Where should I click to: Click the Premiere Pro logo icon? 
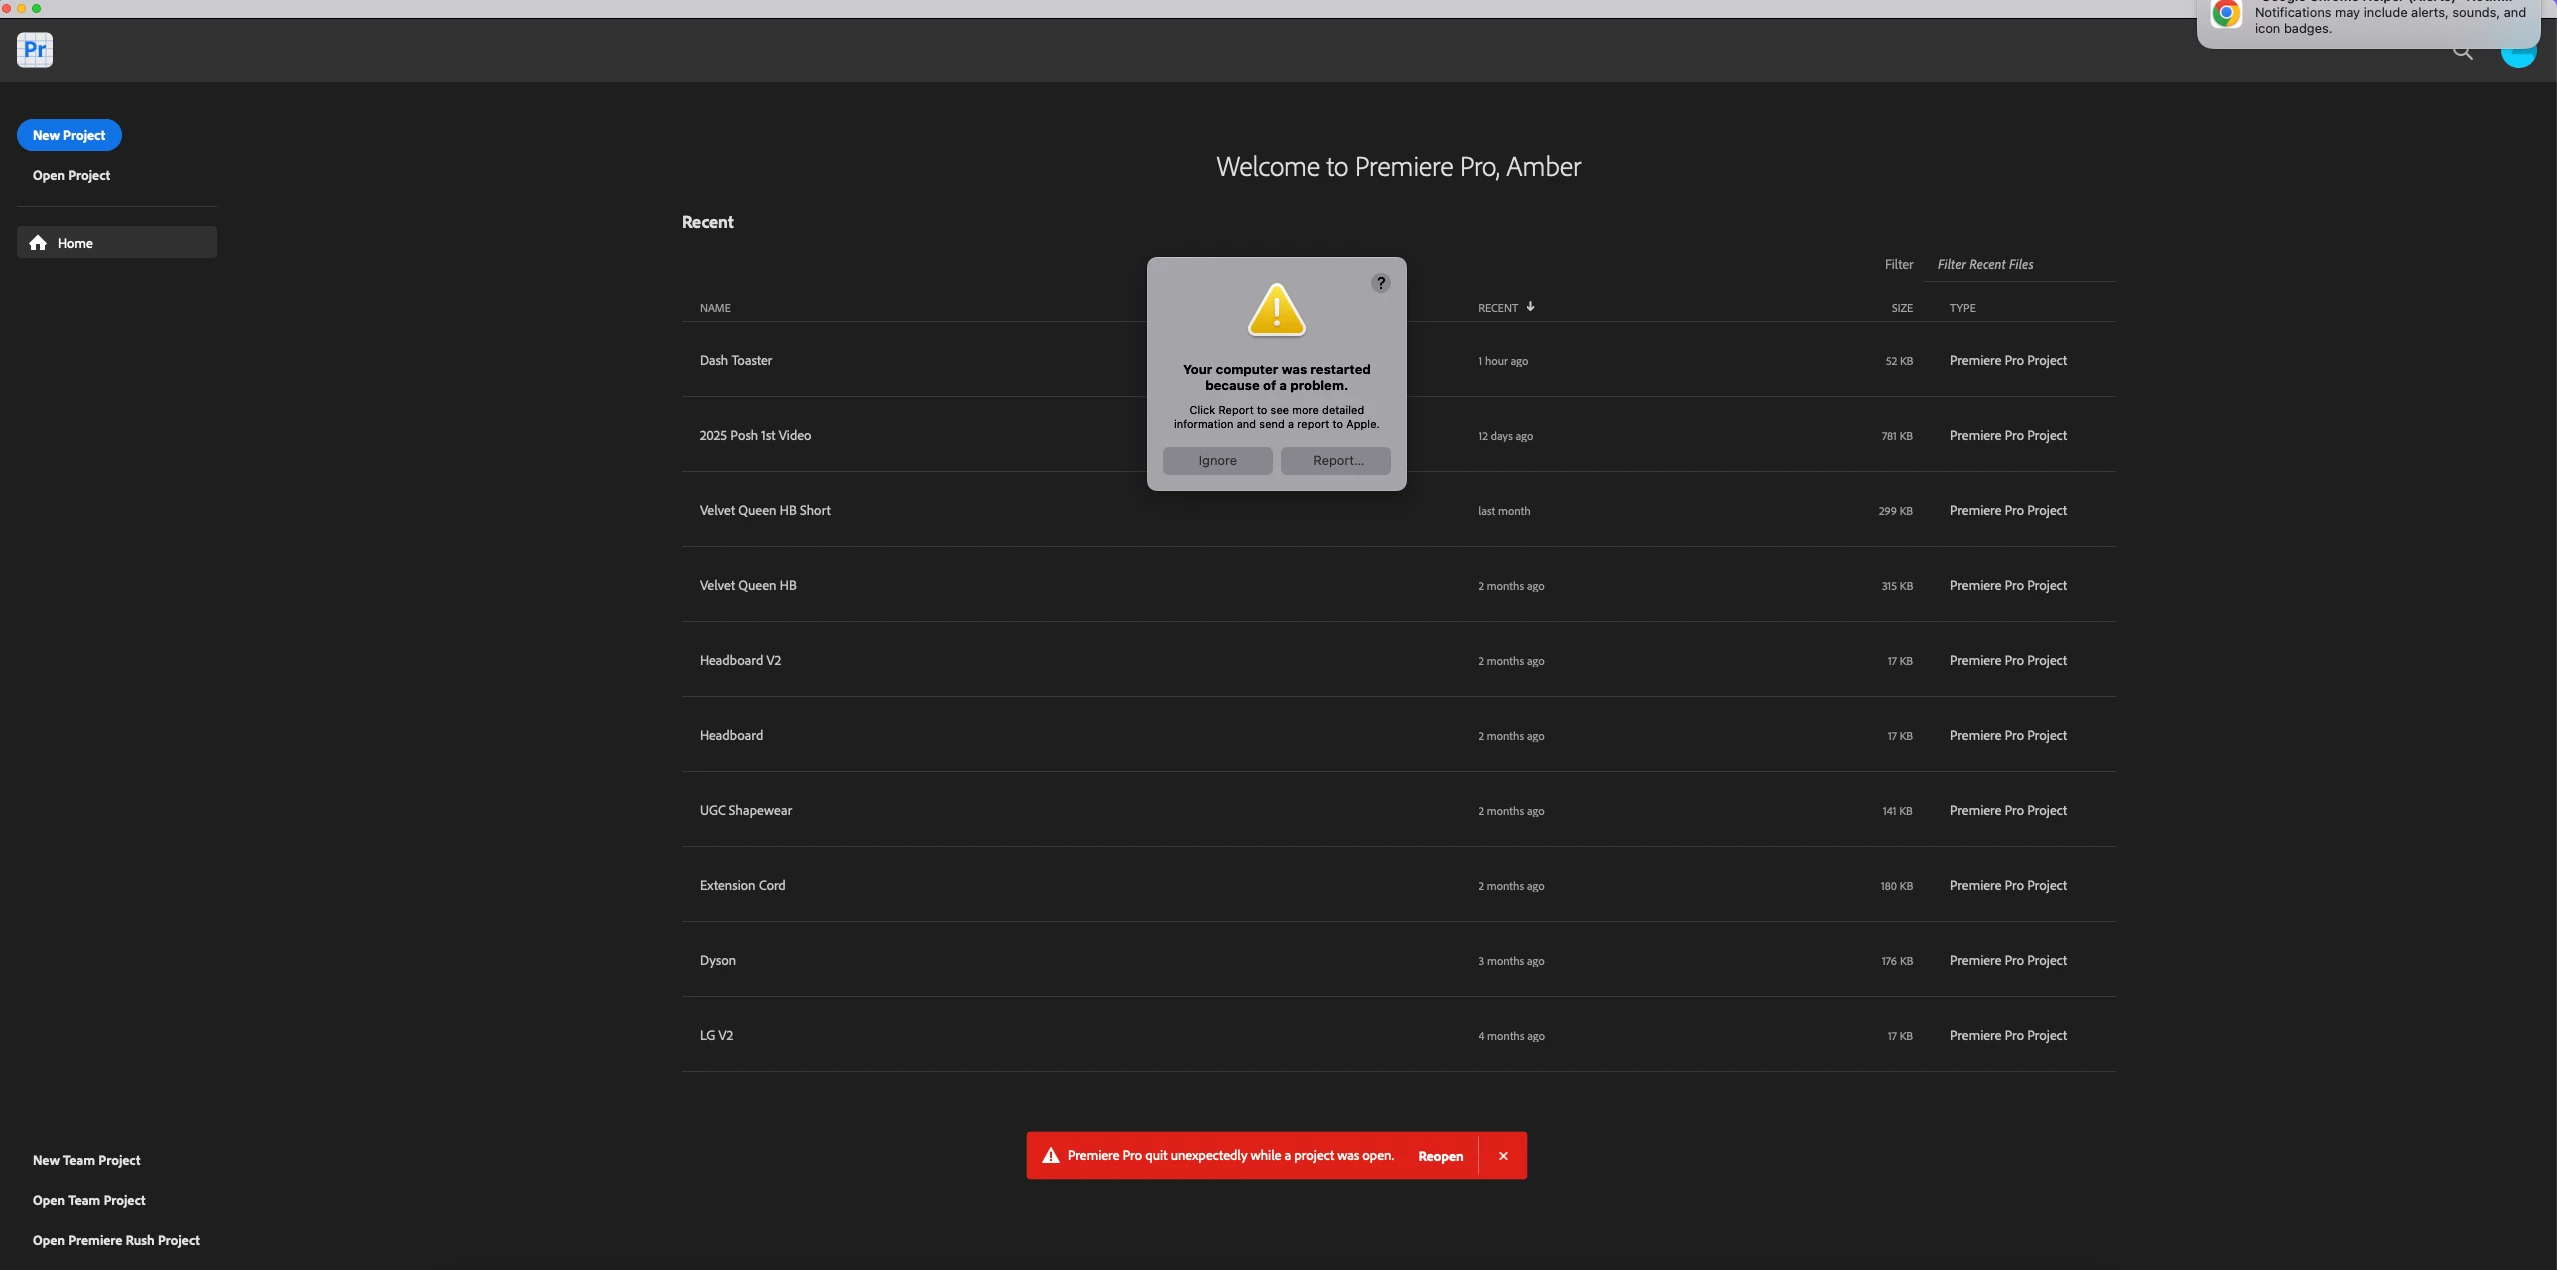coord(35,49)
